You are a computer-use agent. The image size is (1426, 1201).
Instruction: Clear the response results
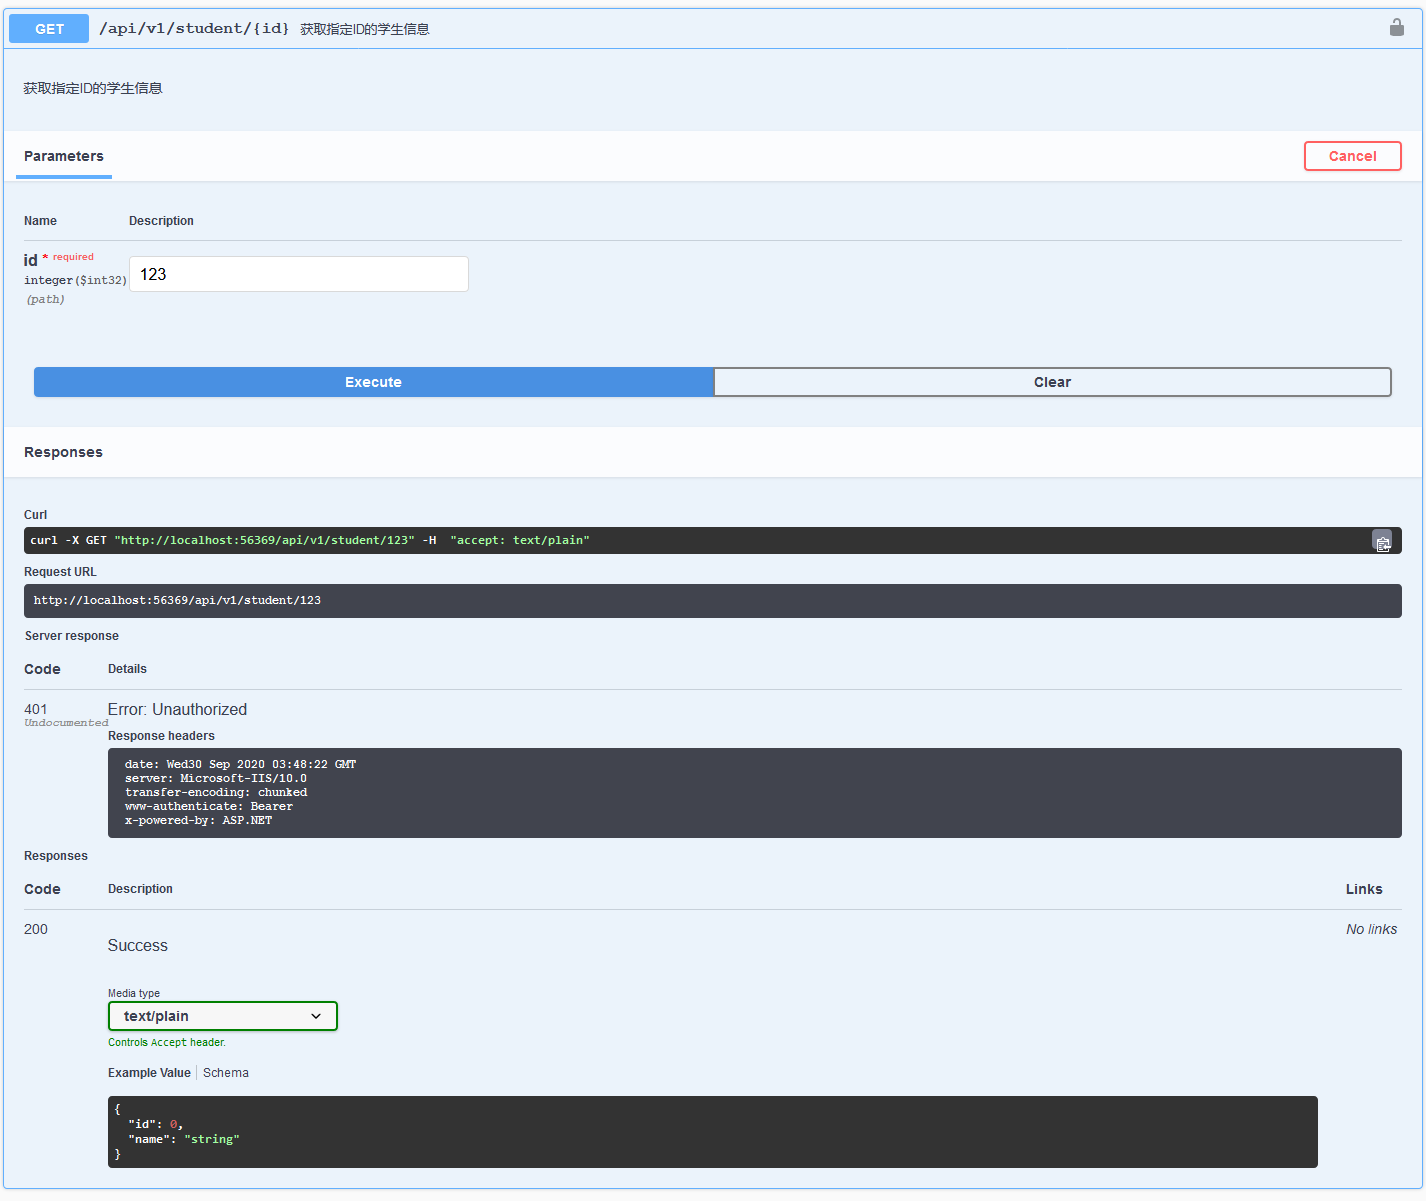click(x=1052, y=382)
